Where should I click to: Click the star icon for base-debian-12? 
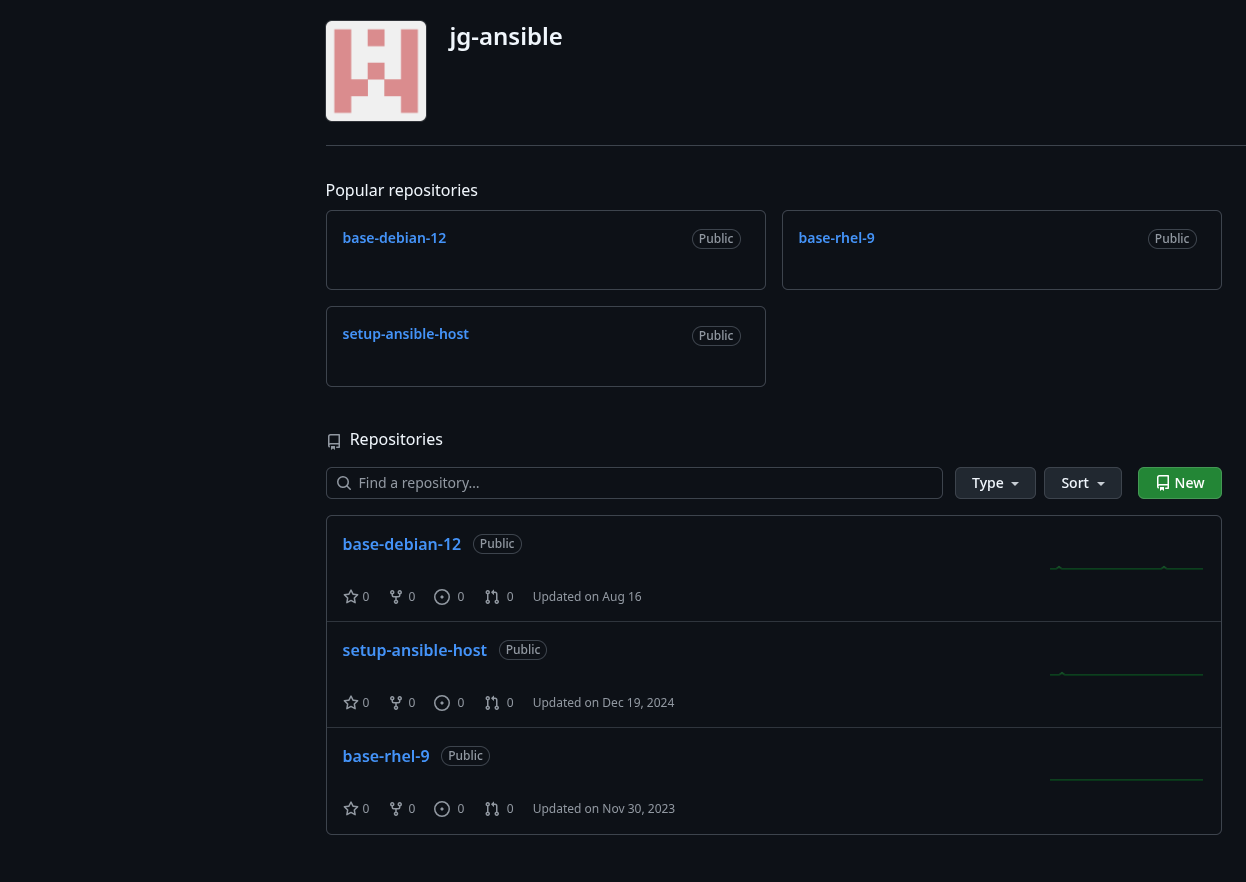pyautogui.click(x=351, y=597)
